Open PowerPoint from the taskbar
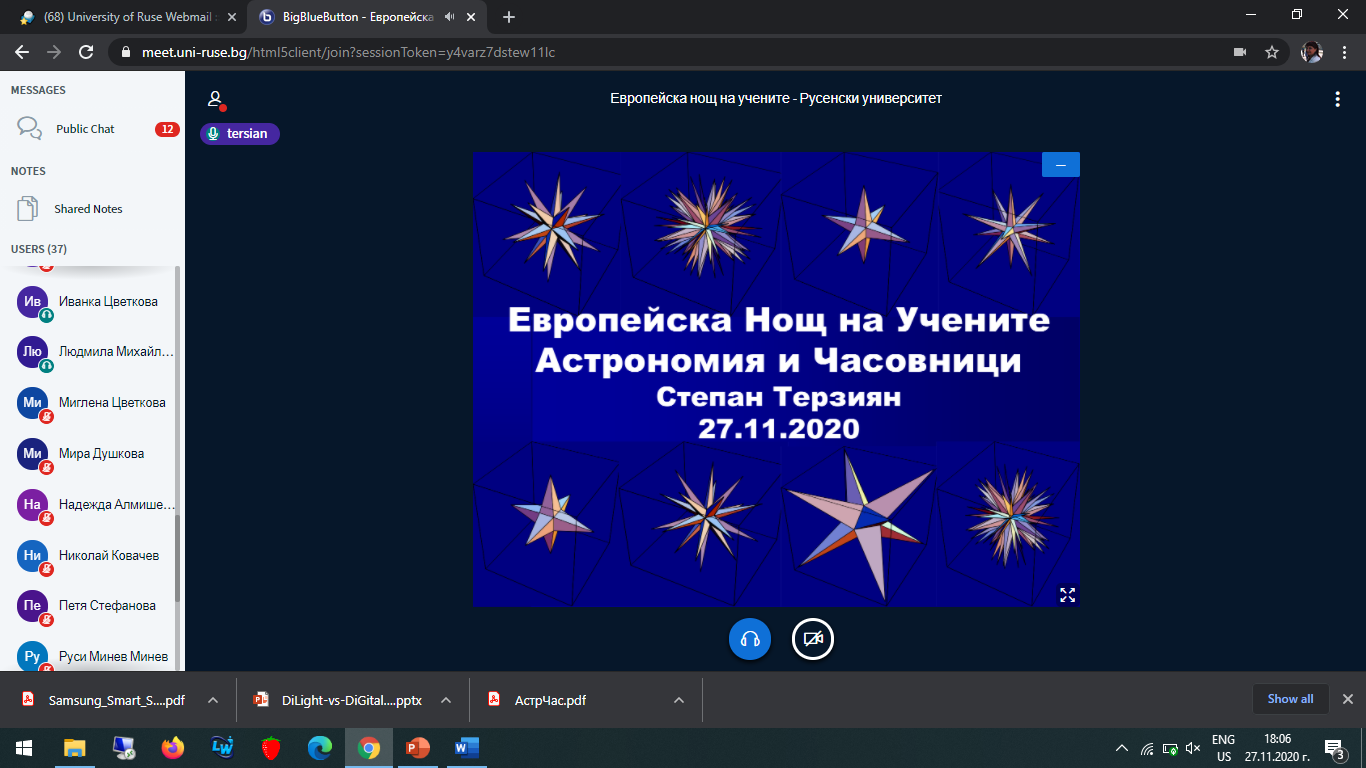The width and height of the screenshot is (1366, 768). (417, 747)
